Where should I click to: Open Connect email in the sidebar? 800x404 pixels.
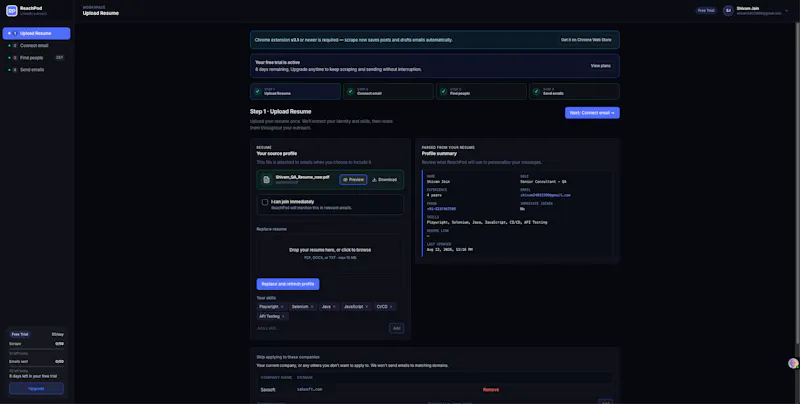(36, 45)
